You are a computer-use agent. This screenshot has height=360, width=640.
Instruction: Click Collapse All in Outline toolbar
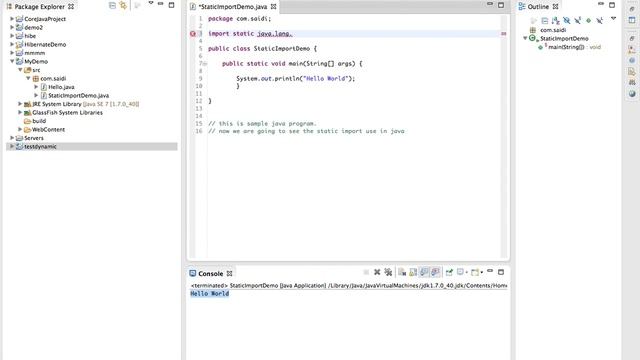(x=544, y=20)
